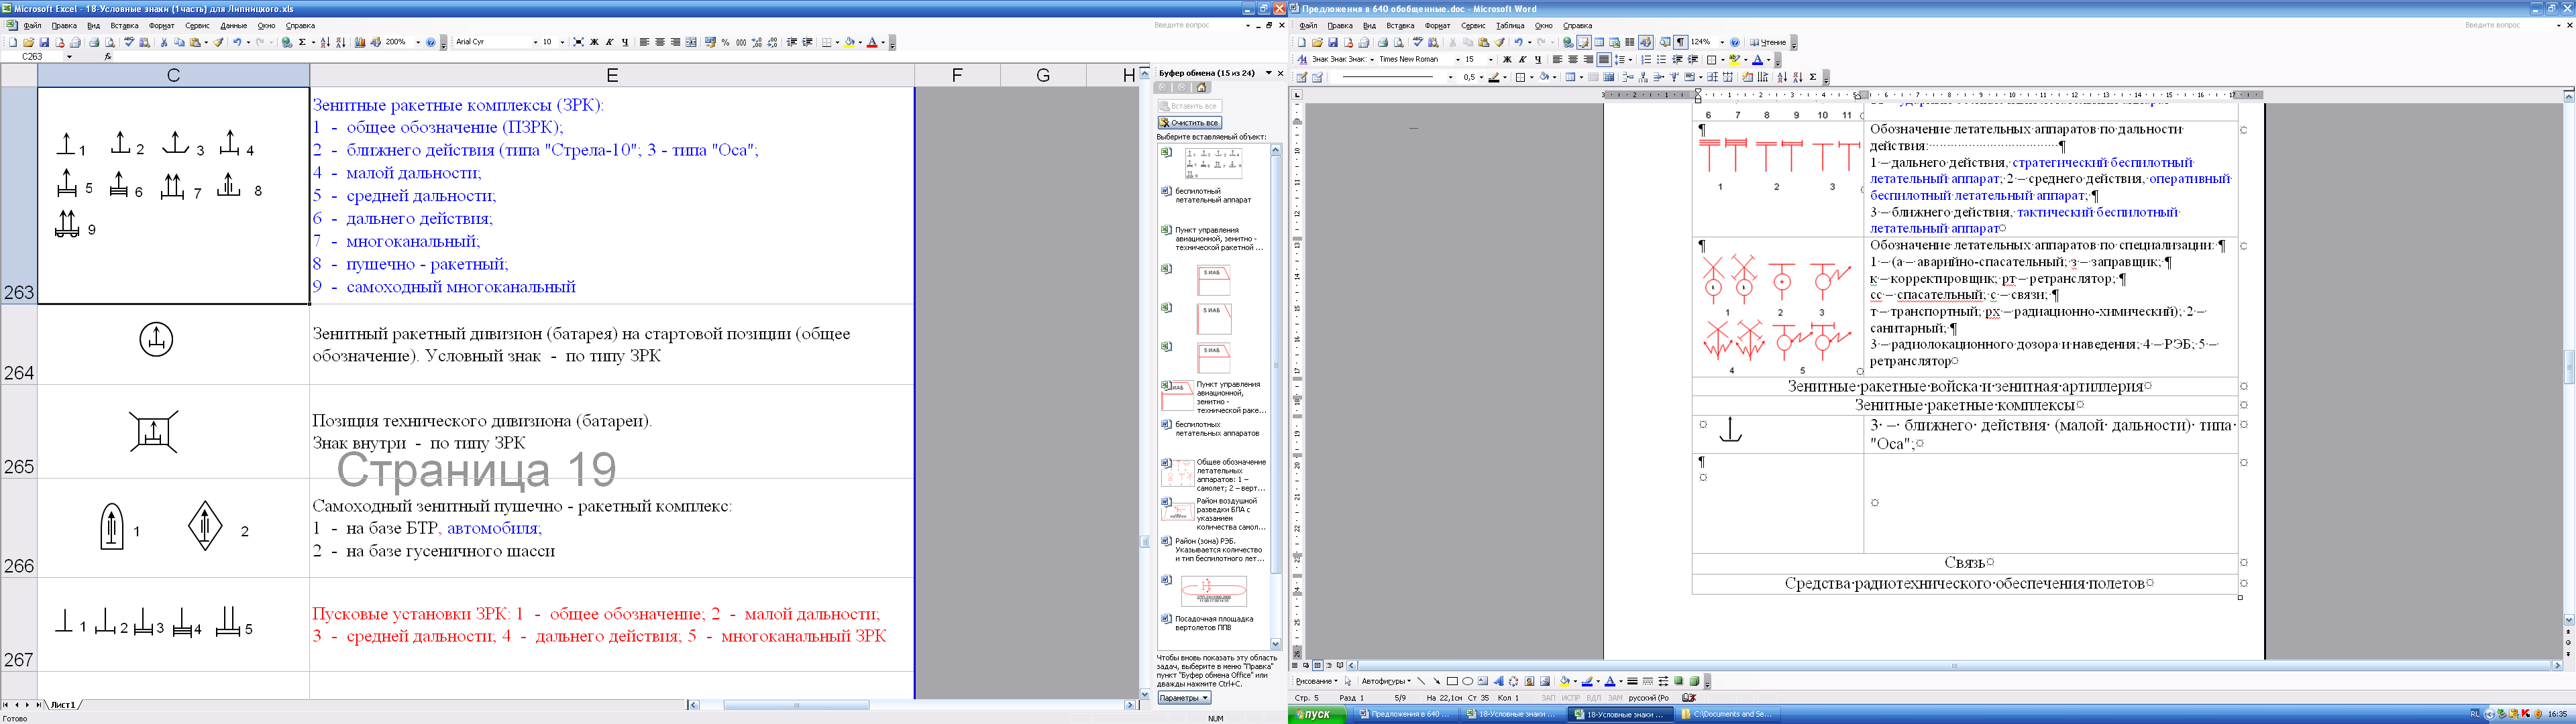Image resolution: width=2576 pixels, height=724 pixels.
Task: Toggle Word's Drawing toolbar button
Action: click(1646, 42)
